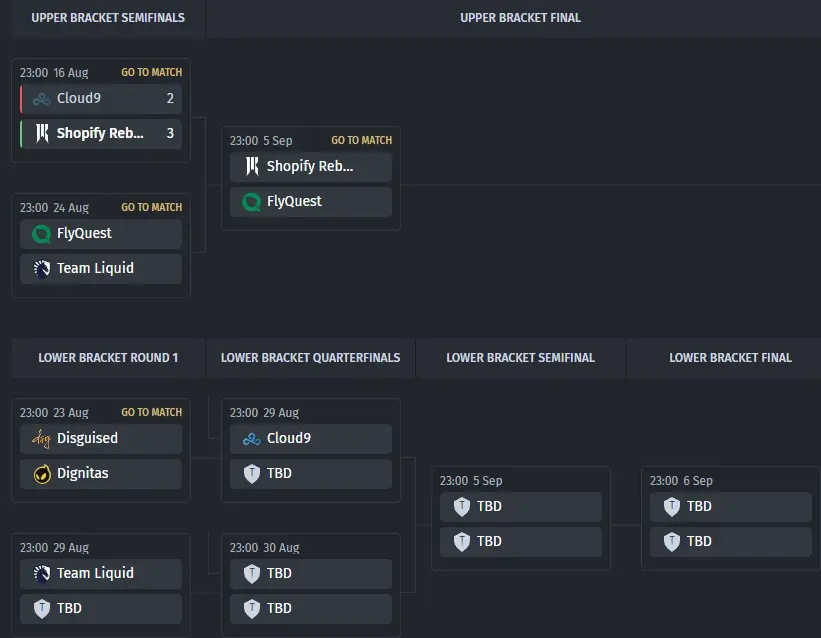This screenshot has width=821, height=638.
Task: Click FlyQuest name in upper bracket final
Action: 294,202
